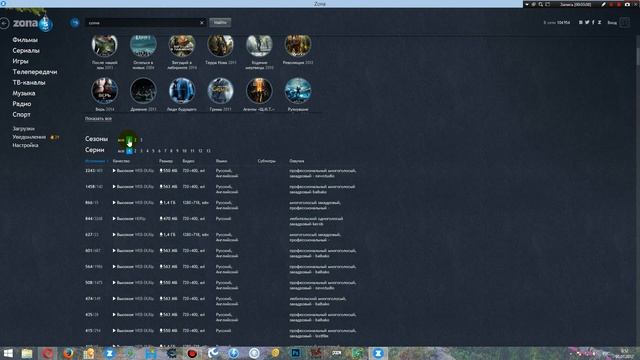Screen dimensions: 640x360
Task: Open the Терра Нова 2011 poster
Action: click(220, 45)
